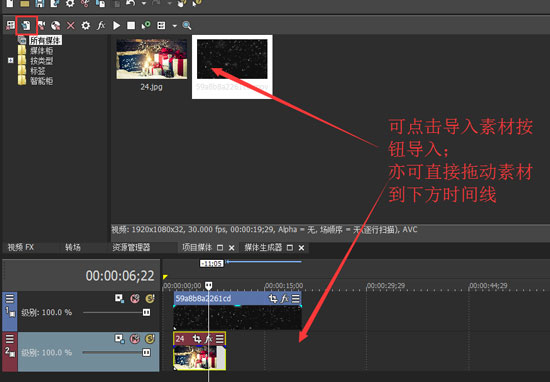Mute video track 1
The height and width of the screenshot is (382, 550).
pos(135,299)
